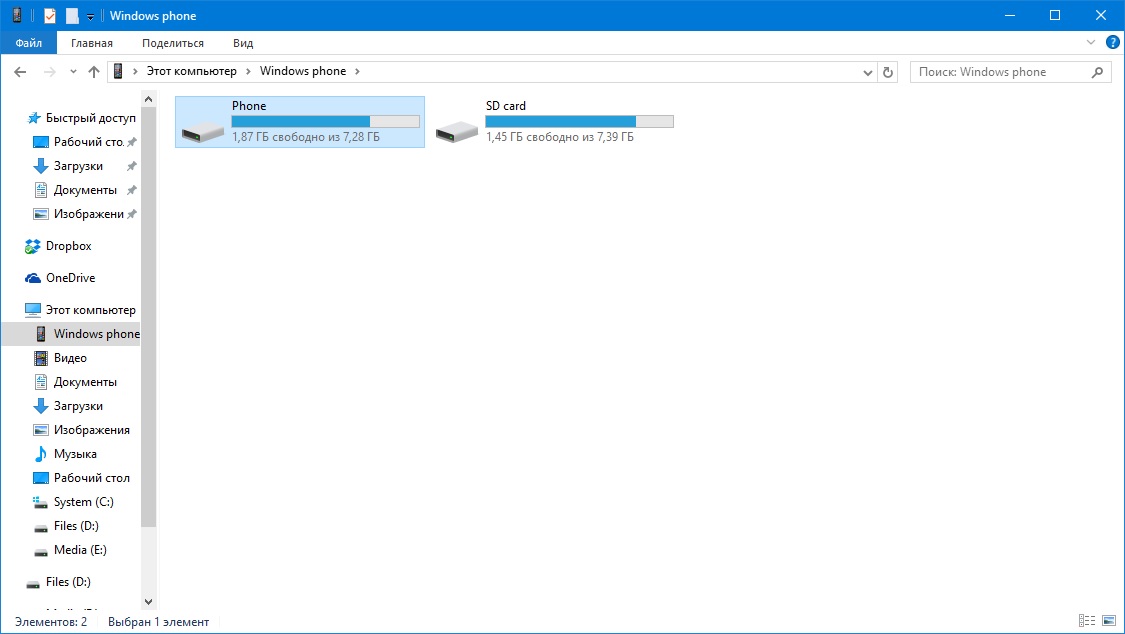Screen dimensions: 1125x634
Task: Open pinned Загрузки under quick access
Action: pyautogui.click(x=80, y=166)
